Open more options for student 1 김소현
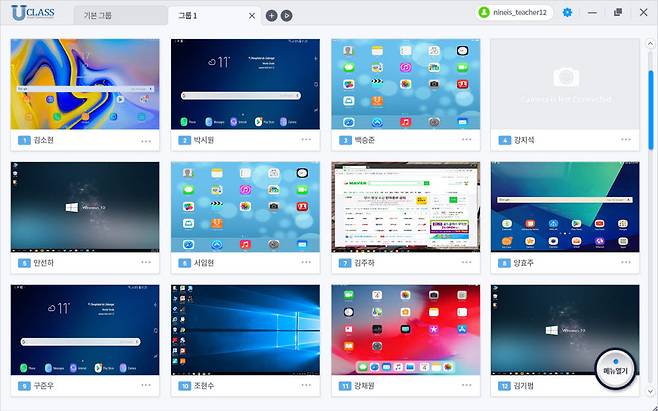The width and height of the screenshot is (658, 411). (146, 141)
